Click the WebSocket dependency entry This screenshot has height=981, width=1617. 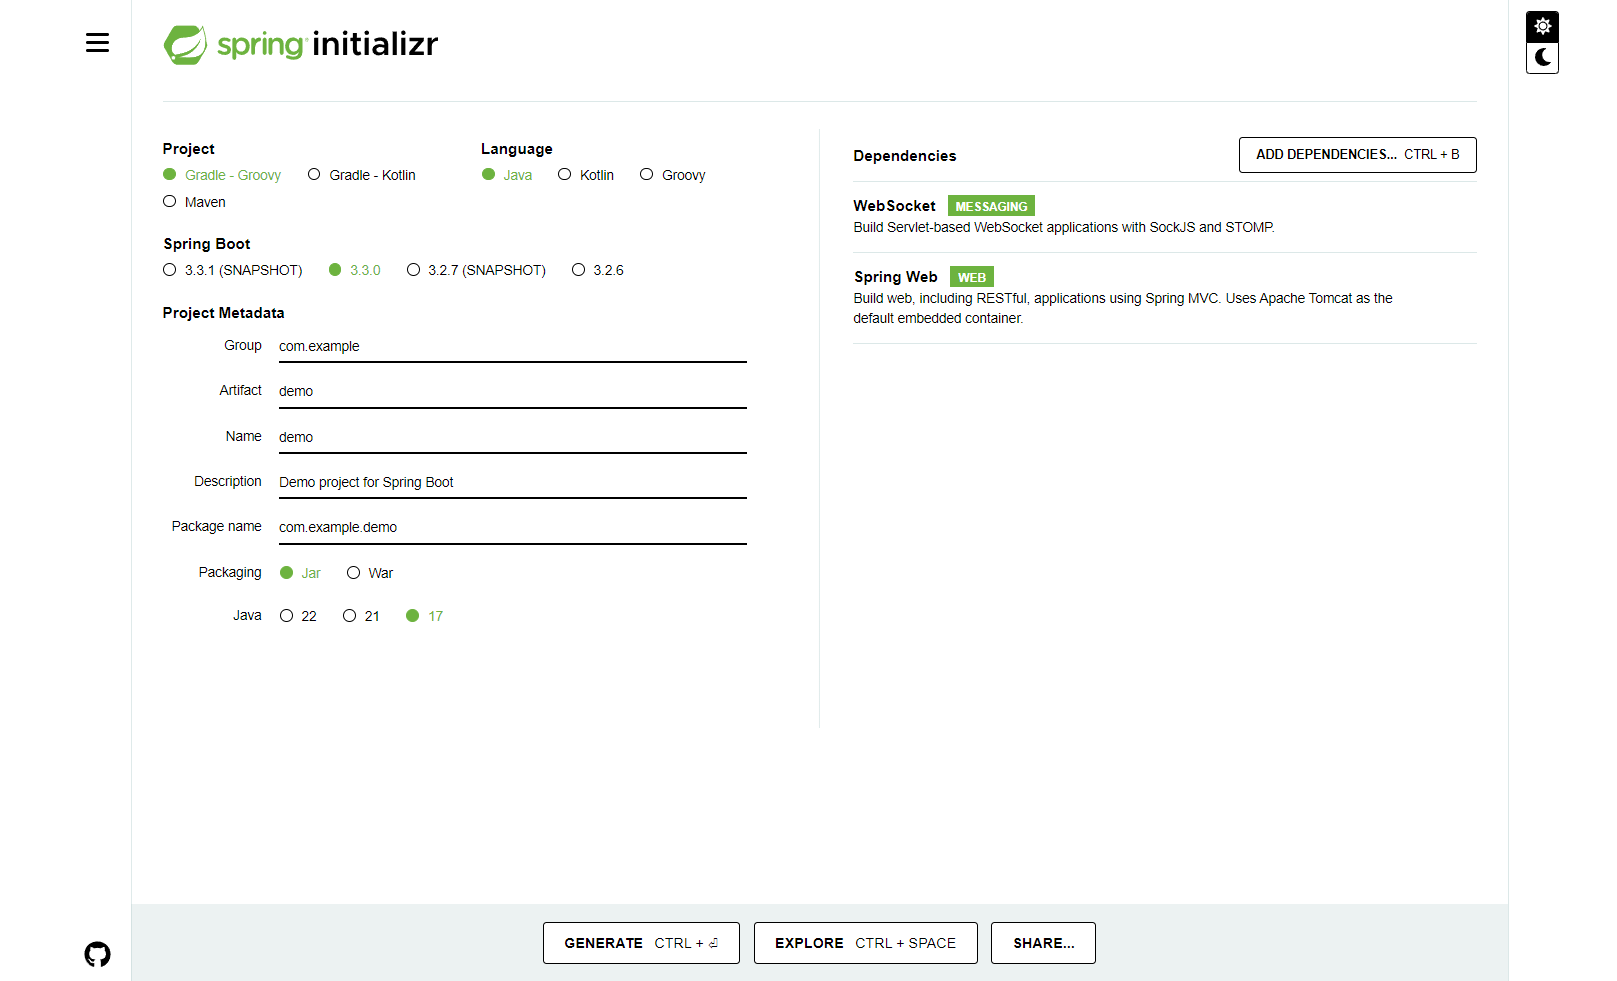click(x=1164, y=216)
